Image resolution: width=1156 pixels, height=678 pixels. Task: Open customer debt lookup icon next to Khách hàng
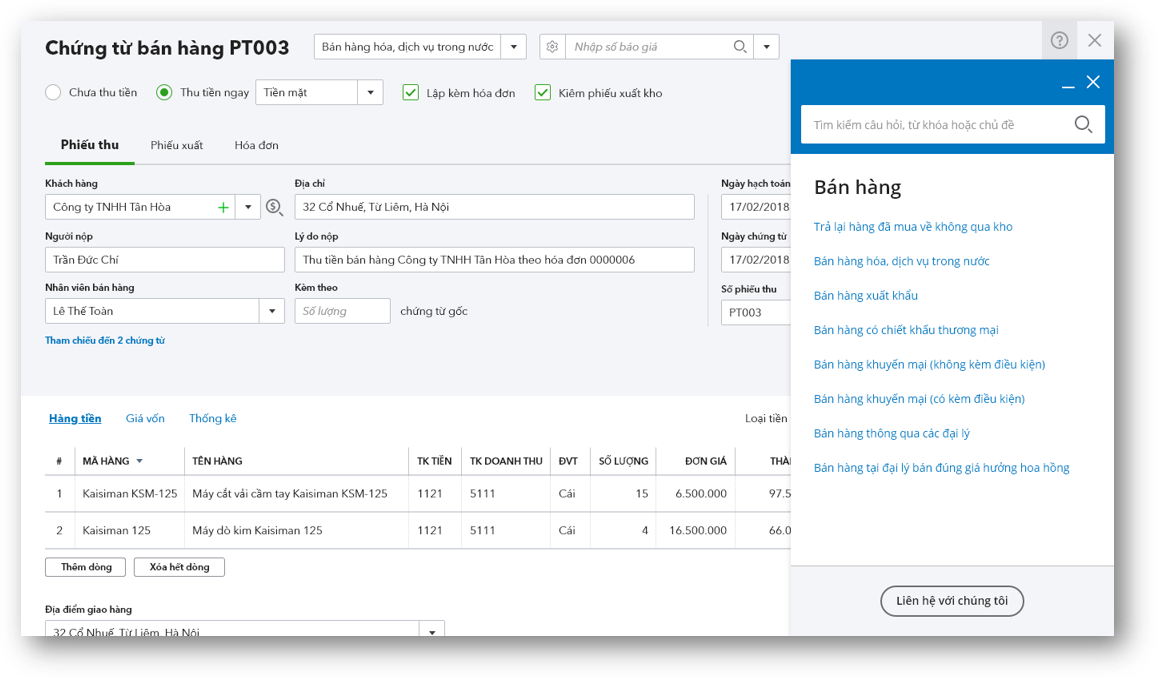pyautogui.click(x=274, y=208)
